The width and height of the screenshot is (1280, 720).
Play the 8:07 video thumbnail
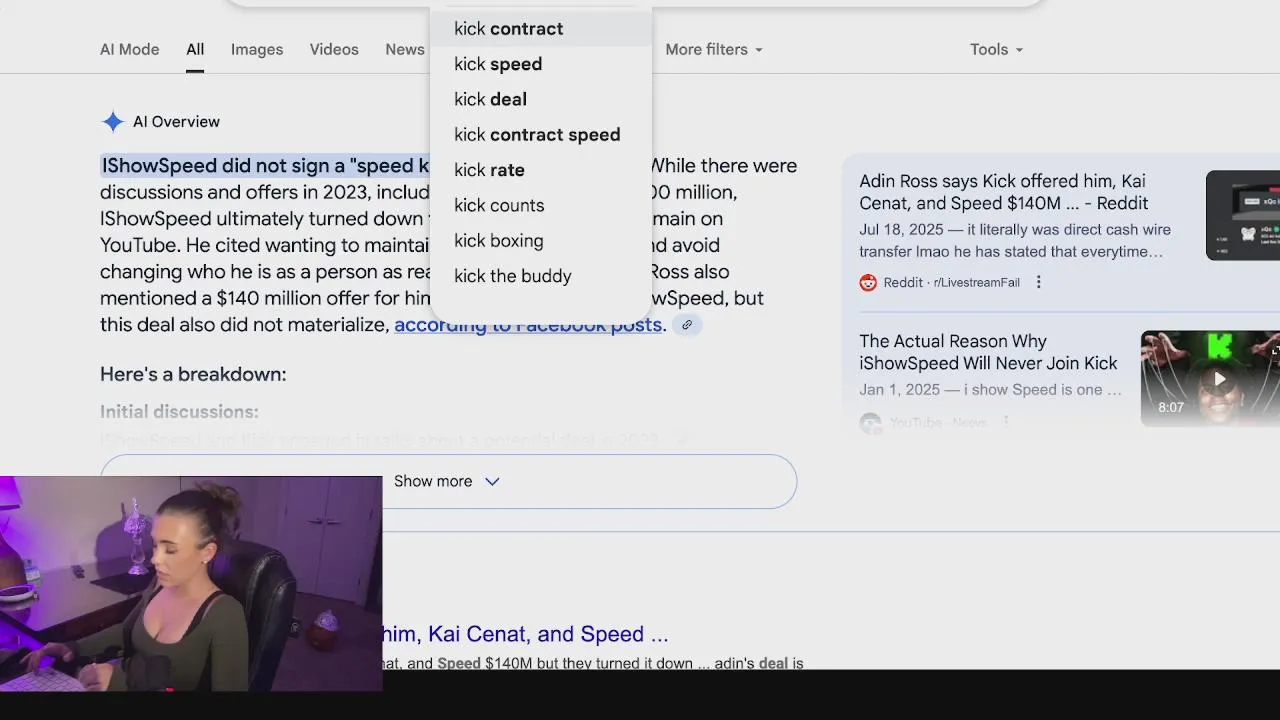click(x=1210, y=378)
